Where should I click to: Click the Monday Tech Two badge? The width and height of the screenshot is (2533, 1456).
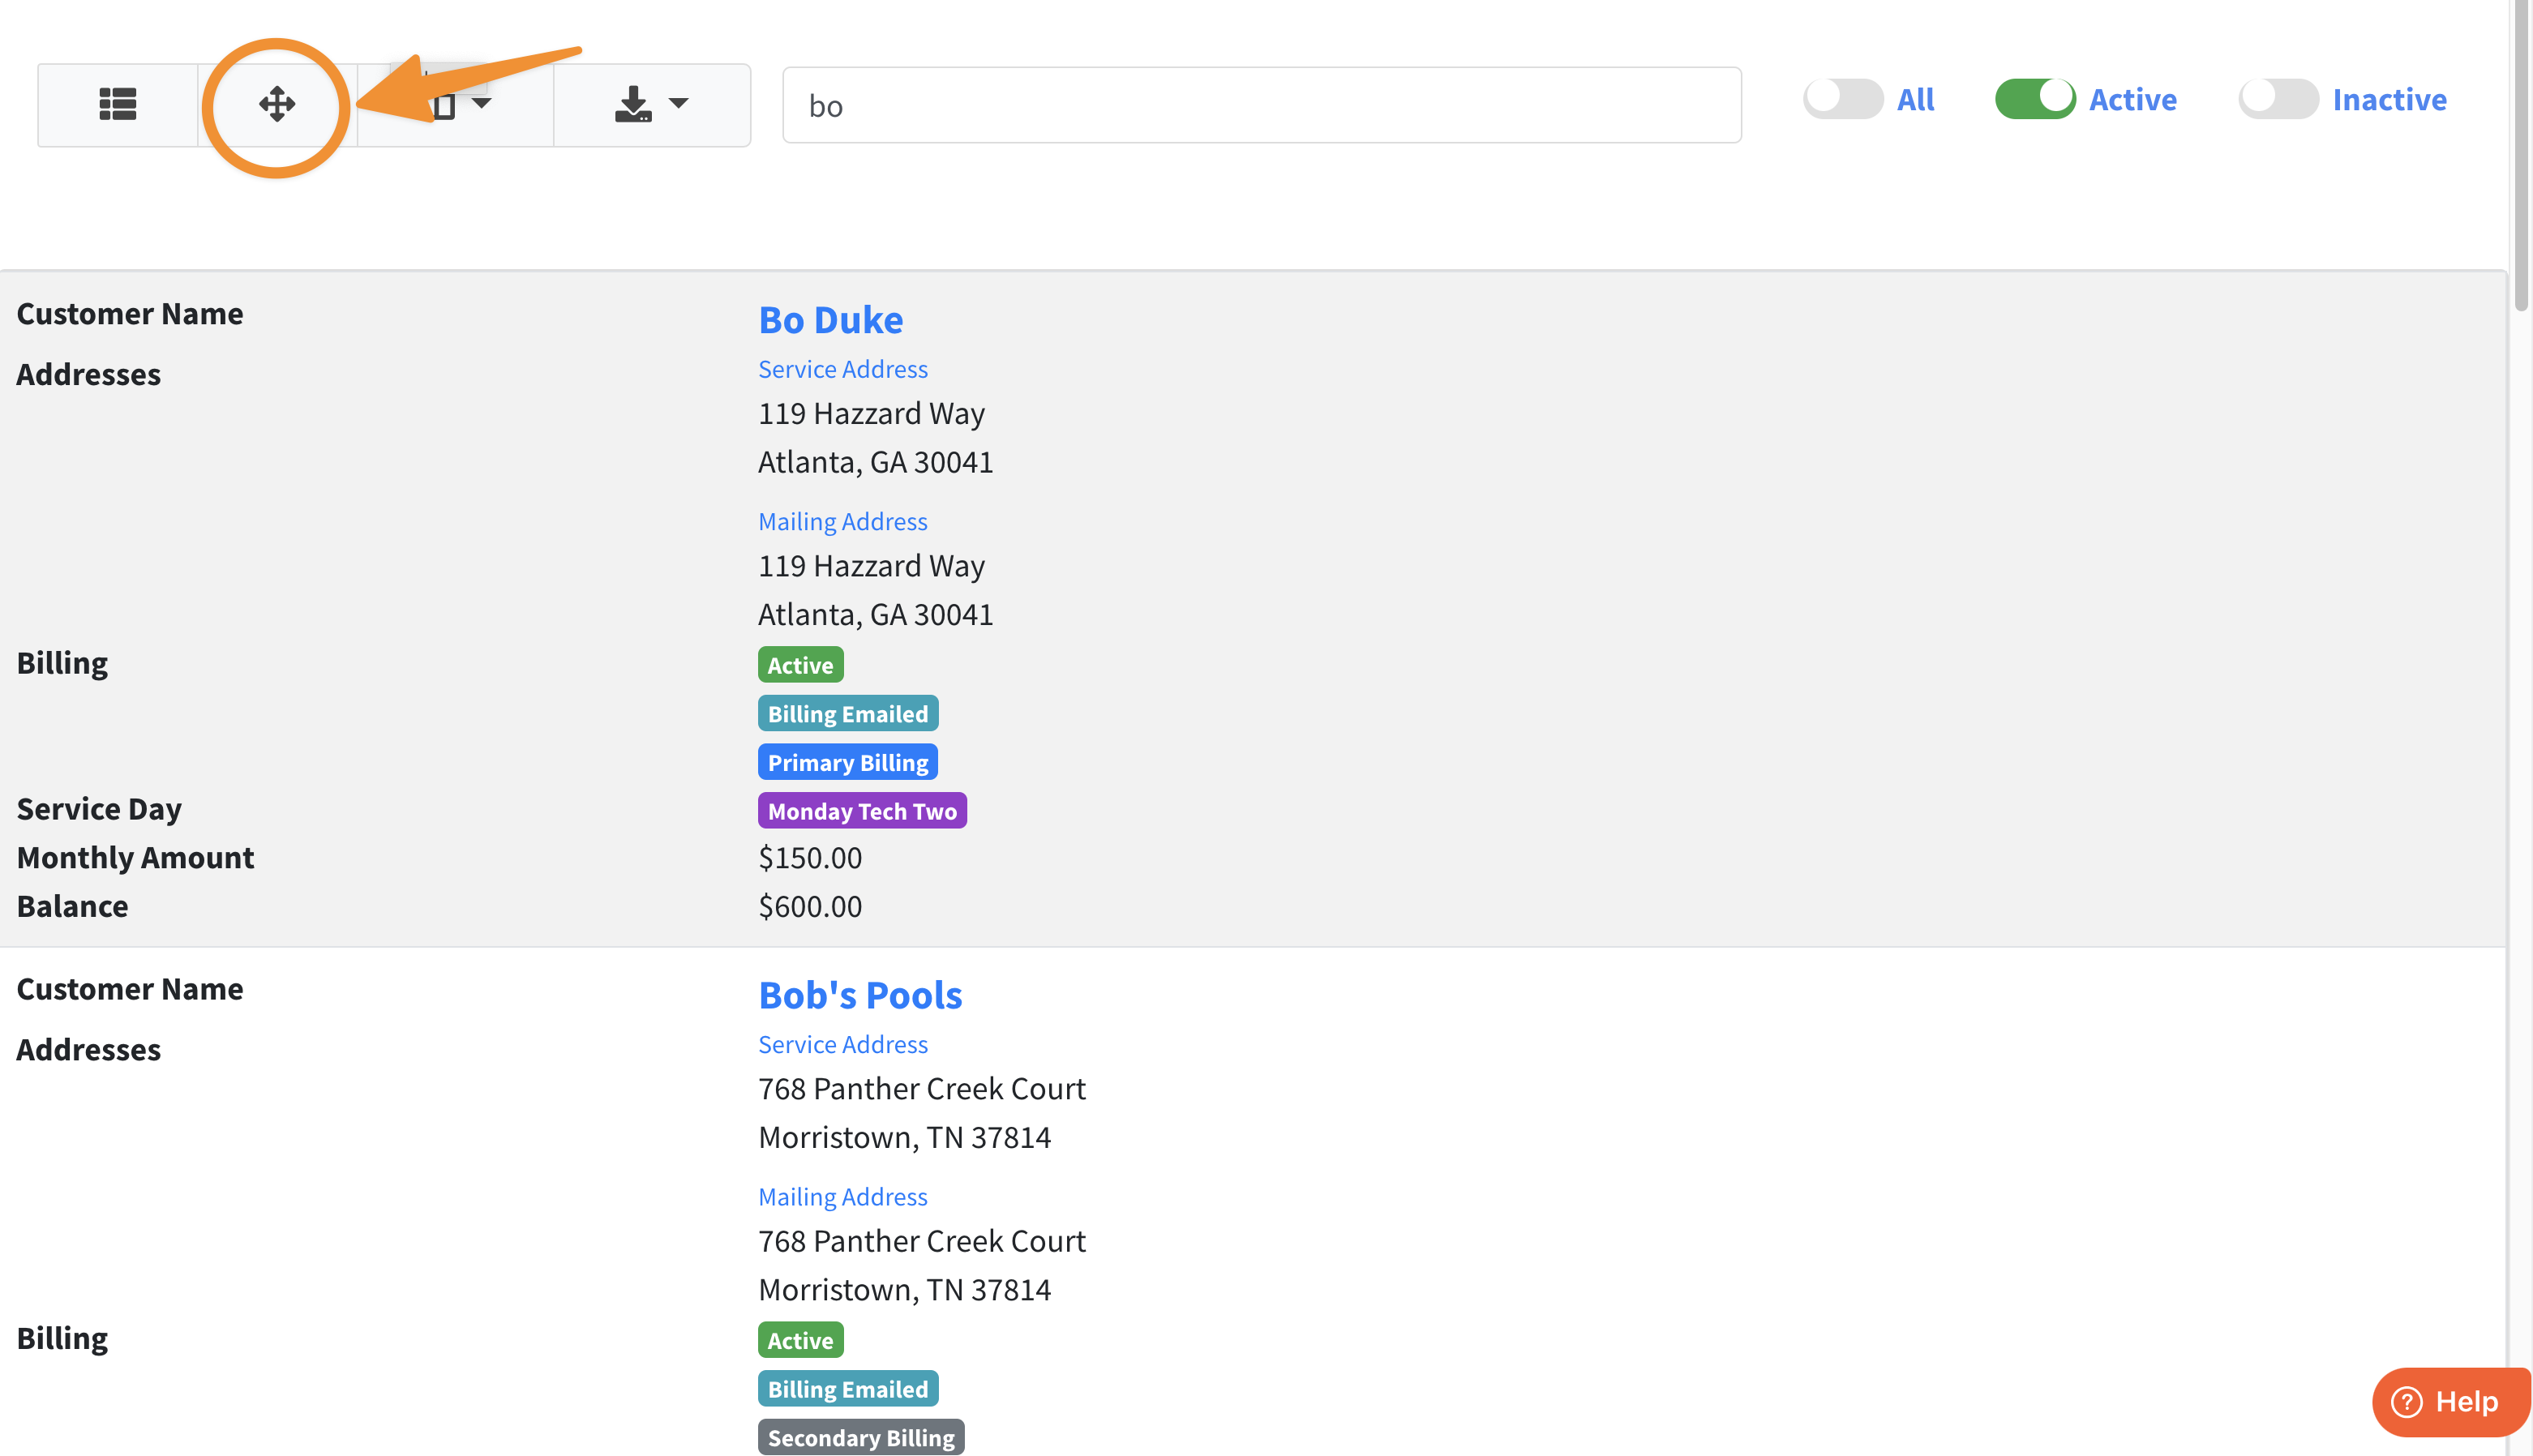861,811
